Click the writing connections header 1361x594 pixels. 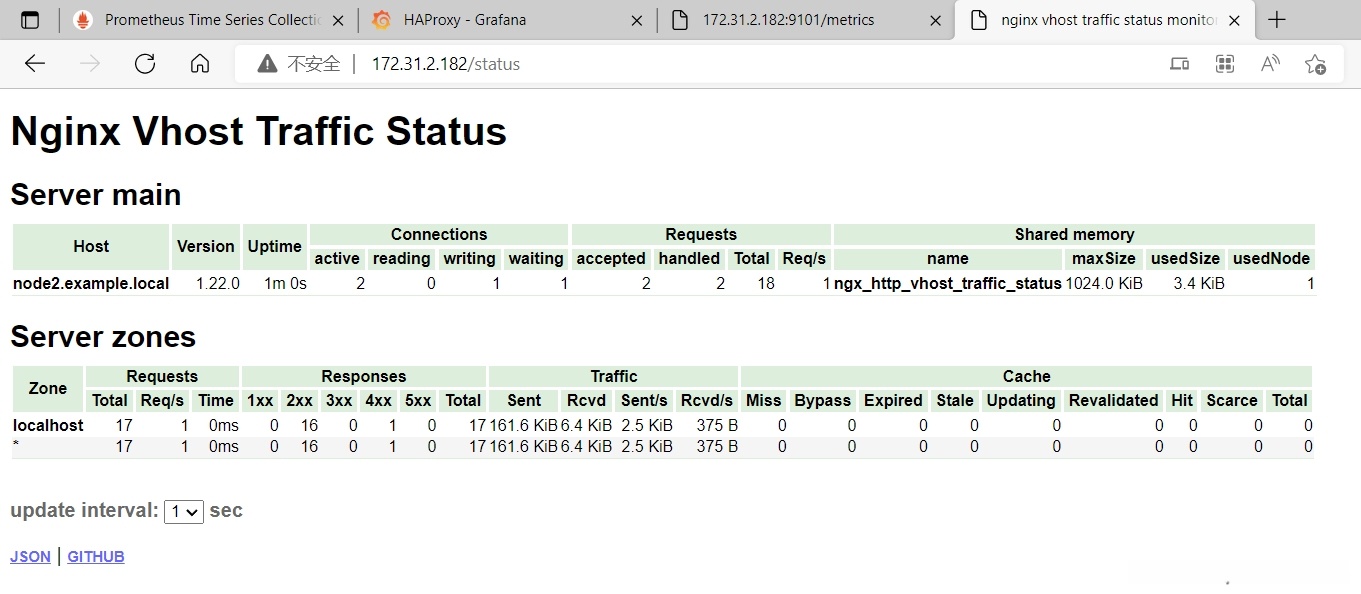pyautogui.click(x=469, y=258)
